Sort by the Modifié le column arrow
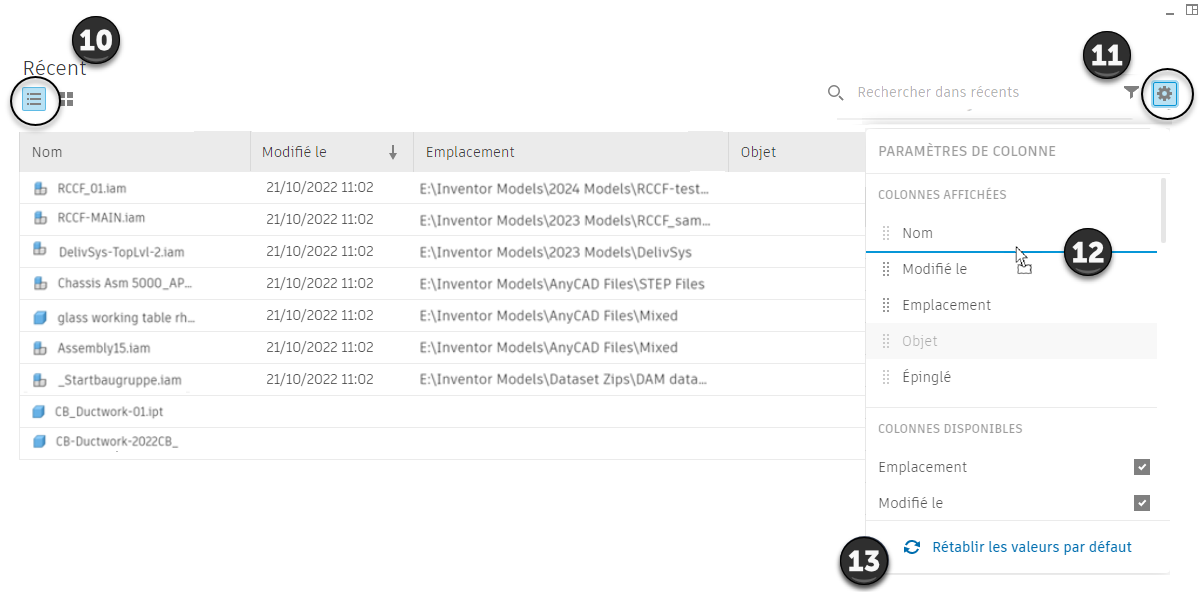 (x=393, y=153)
